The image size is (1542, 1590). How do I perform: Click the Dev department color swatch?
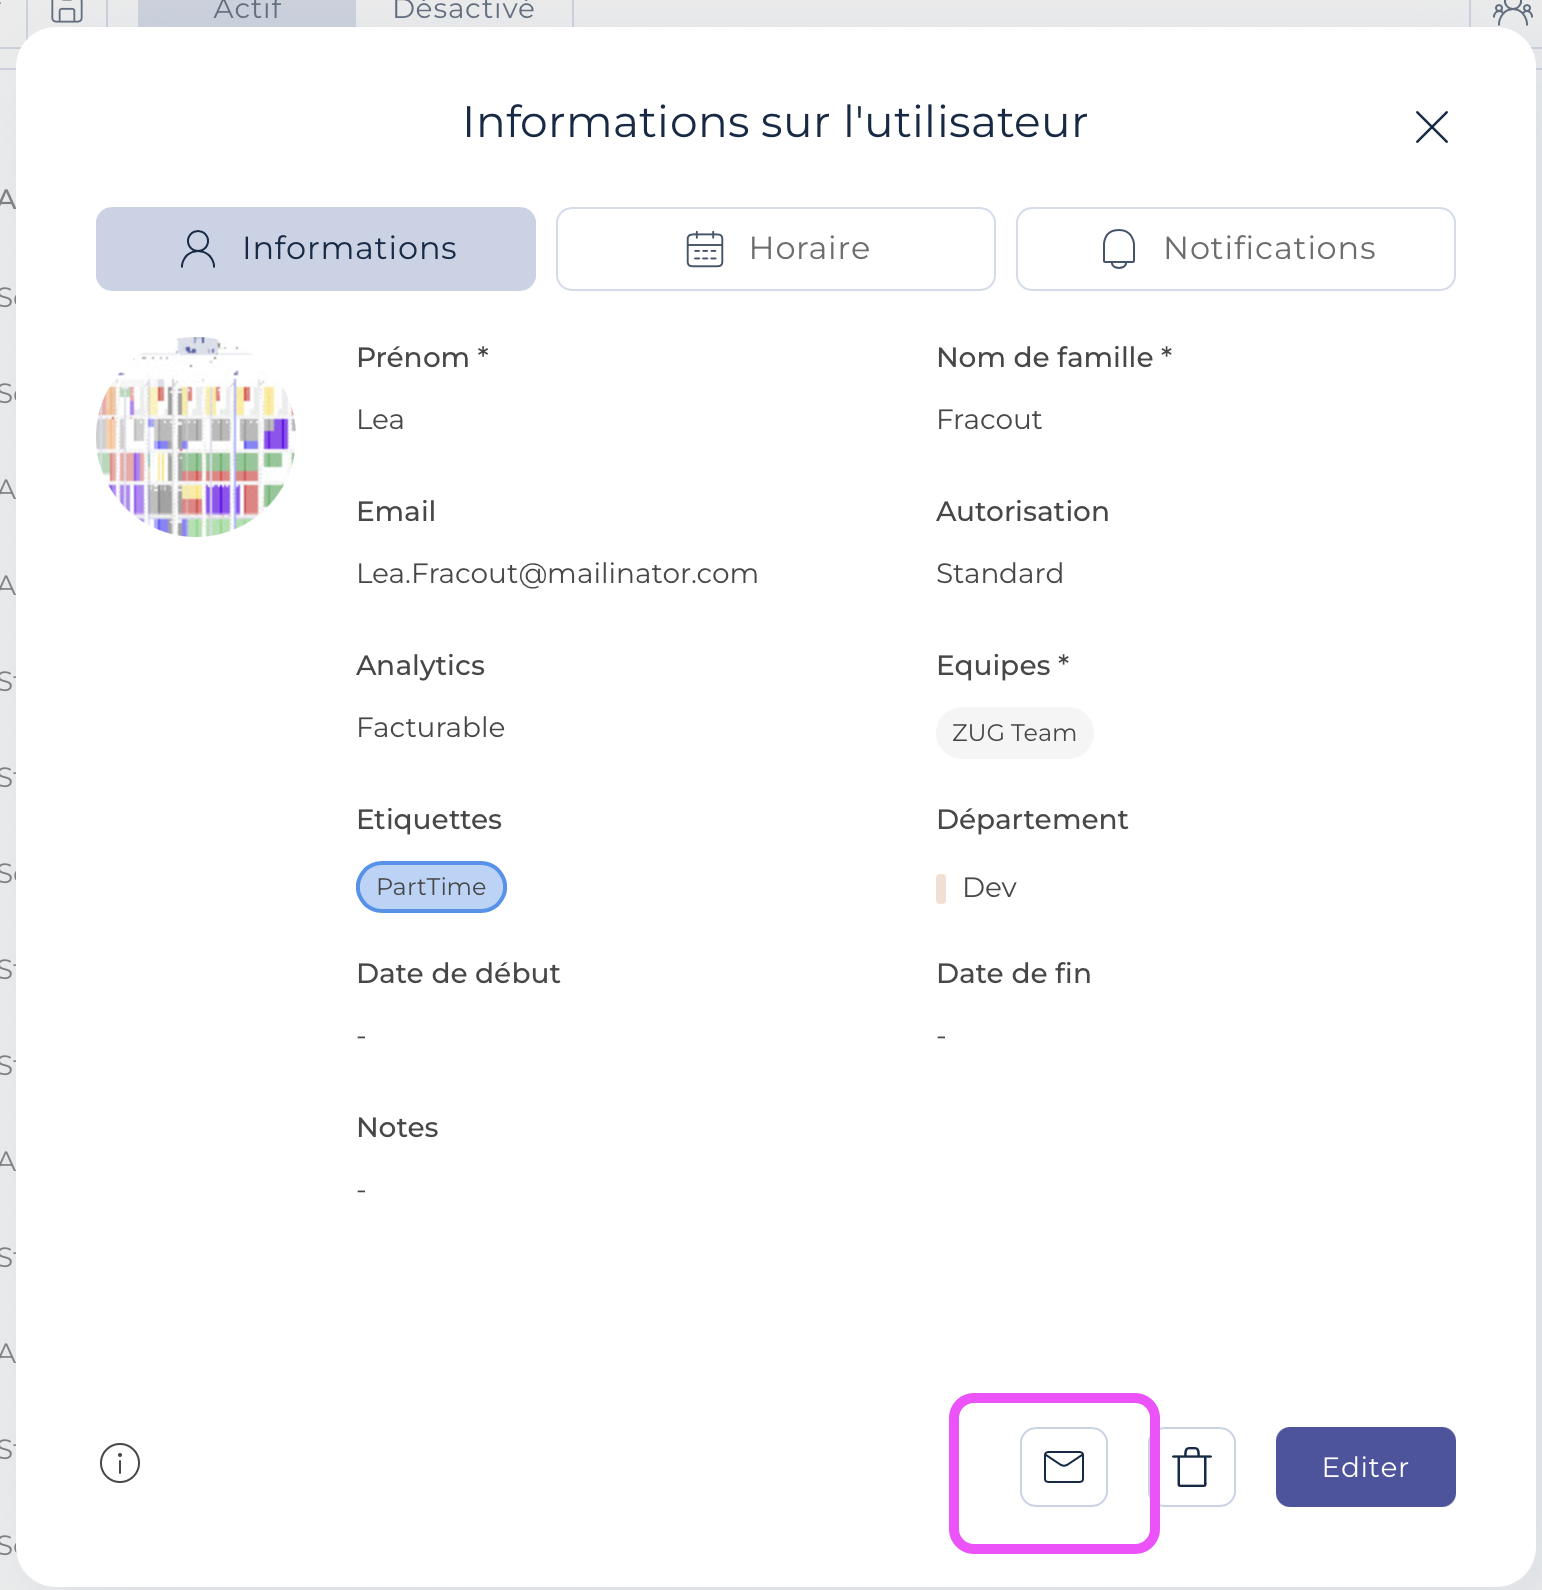pos(941,888)
